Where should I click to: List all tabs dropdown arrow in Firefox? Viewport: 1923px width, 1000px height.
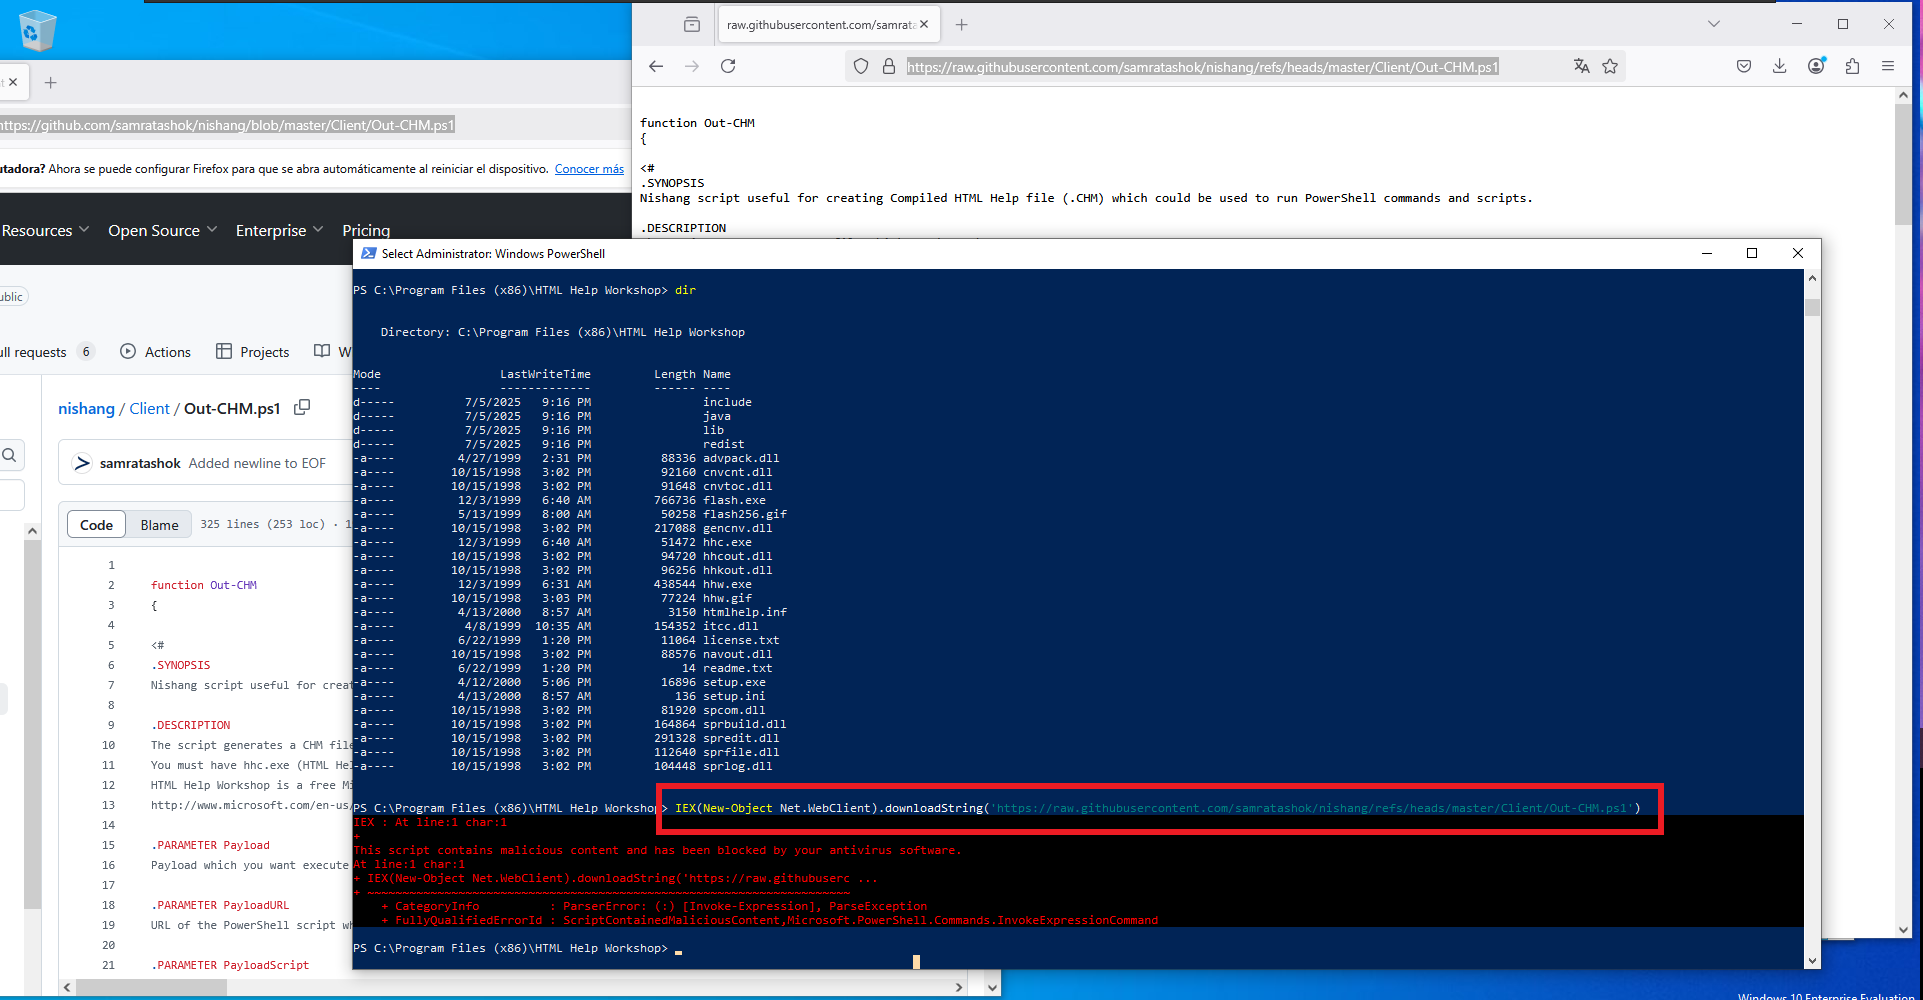tap(1713, 24)
